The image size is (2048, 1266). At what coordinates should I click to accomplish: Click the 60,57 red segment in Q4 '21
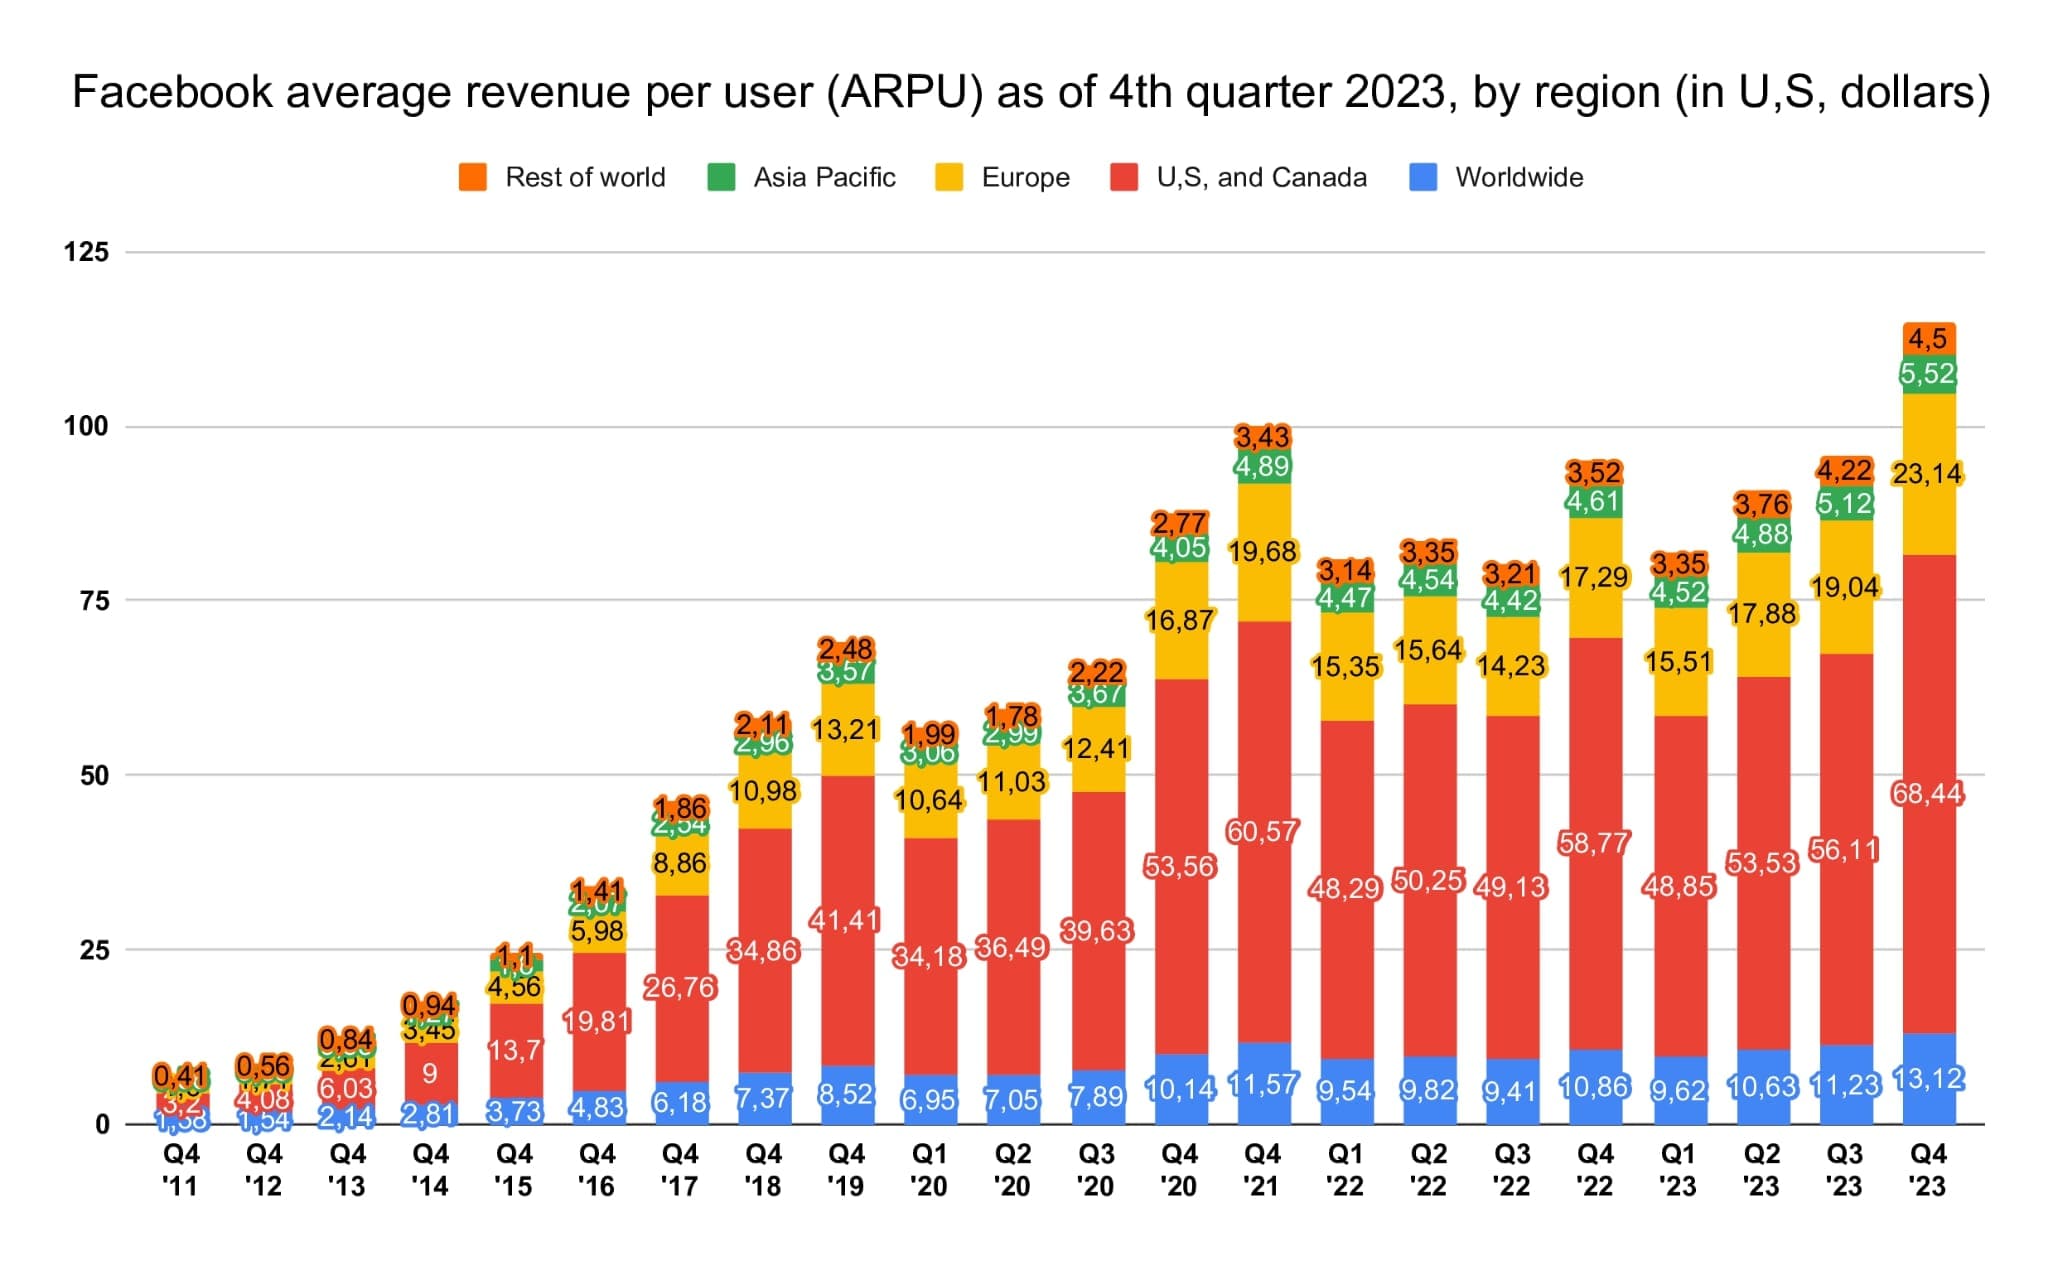[1263, 832]
